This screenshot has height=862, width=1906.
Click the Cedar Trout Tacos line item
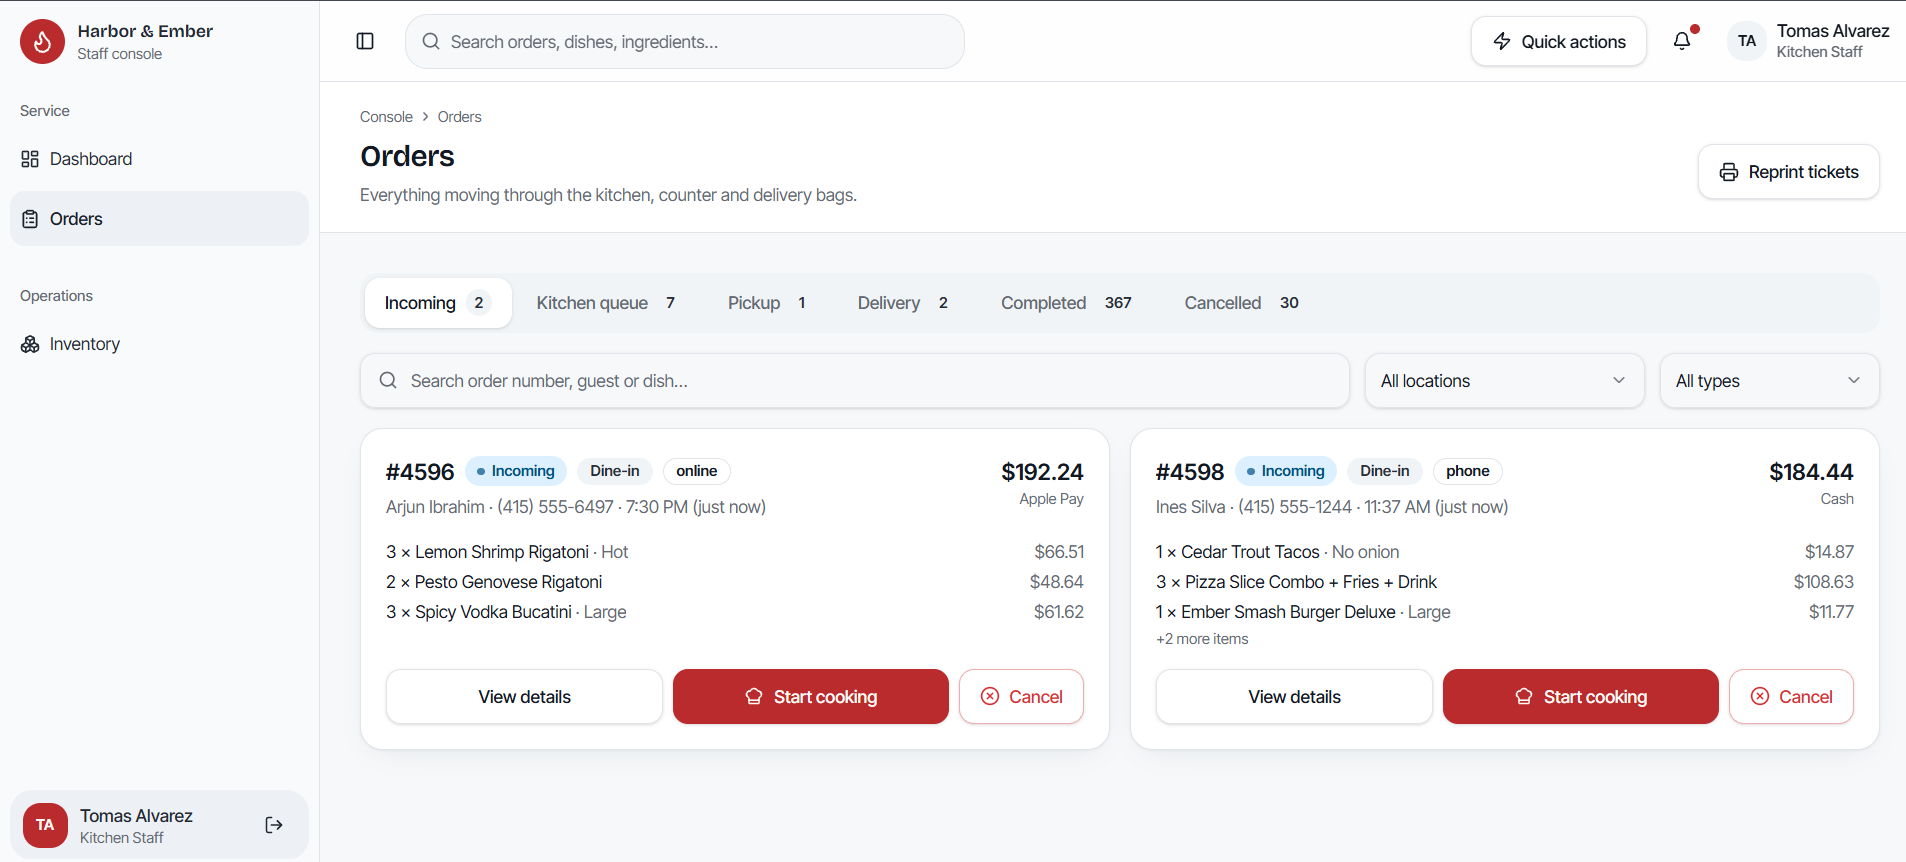pos(1505,552)
